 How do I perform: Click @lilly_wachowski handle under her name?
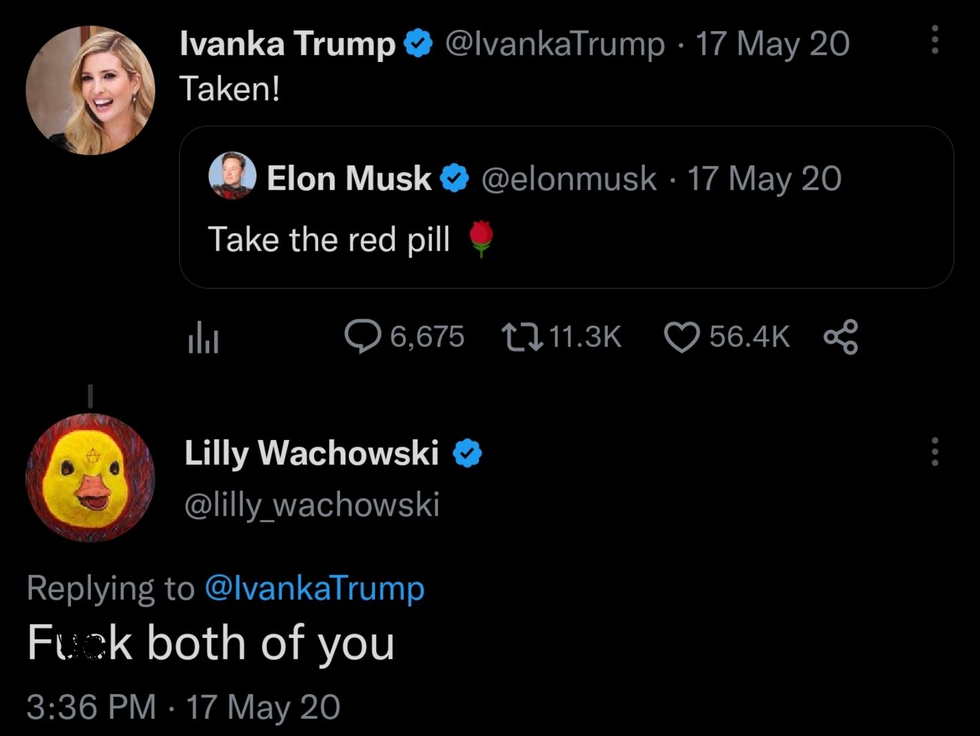click(x=311, y=504)
